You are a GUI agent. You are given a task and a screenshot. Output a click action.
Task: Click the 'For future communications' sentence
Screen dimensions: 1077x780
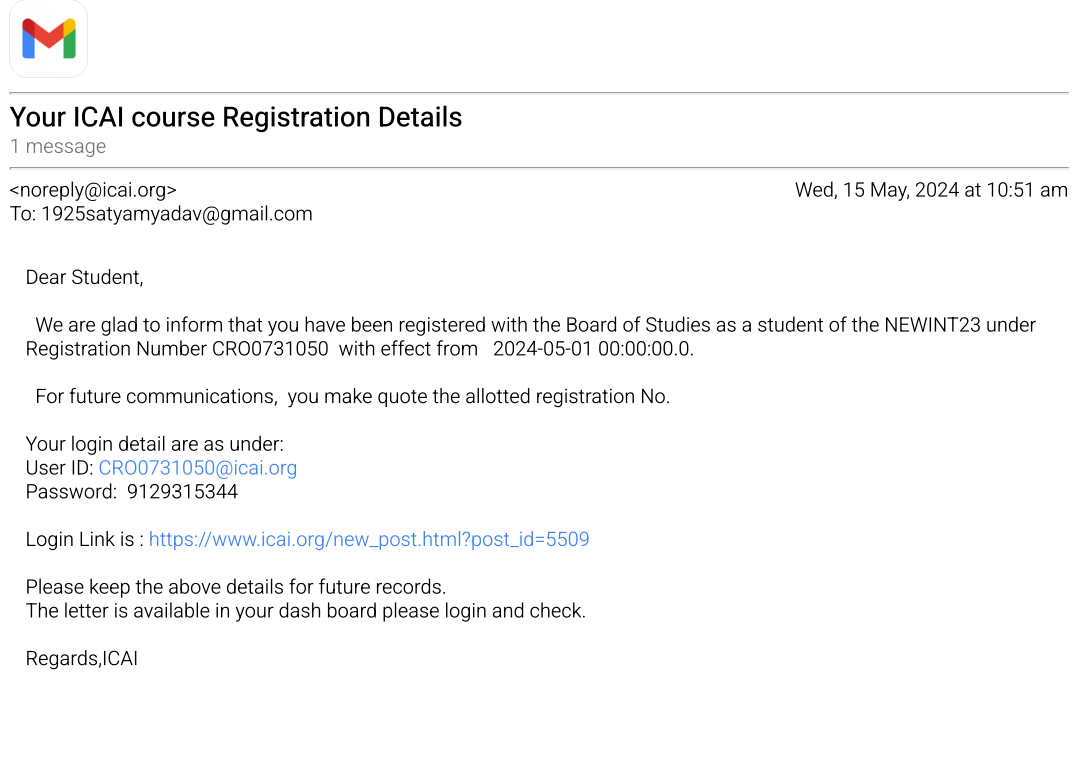352,397
